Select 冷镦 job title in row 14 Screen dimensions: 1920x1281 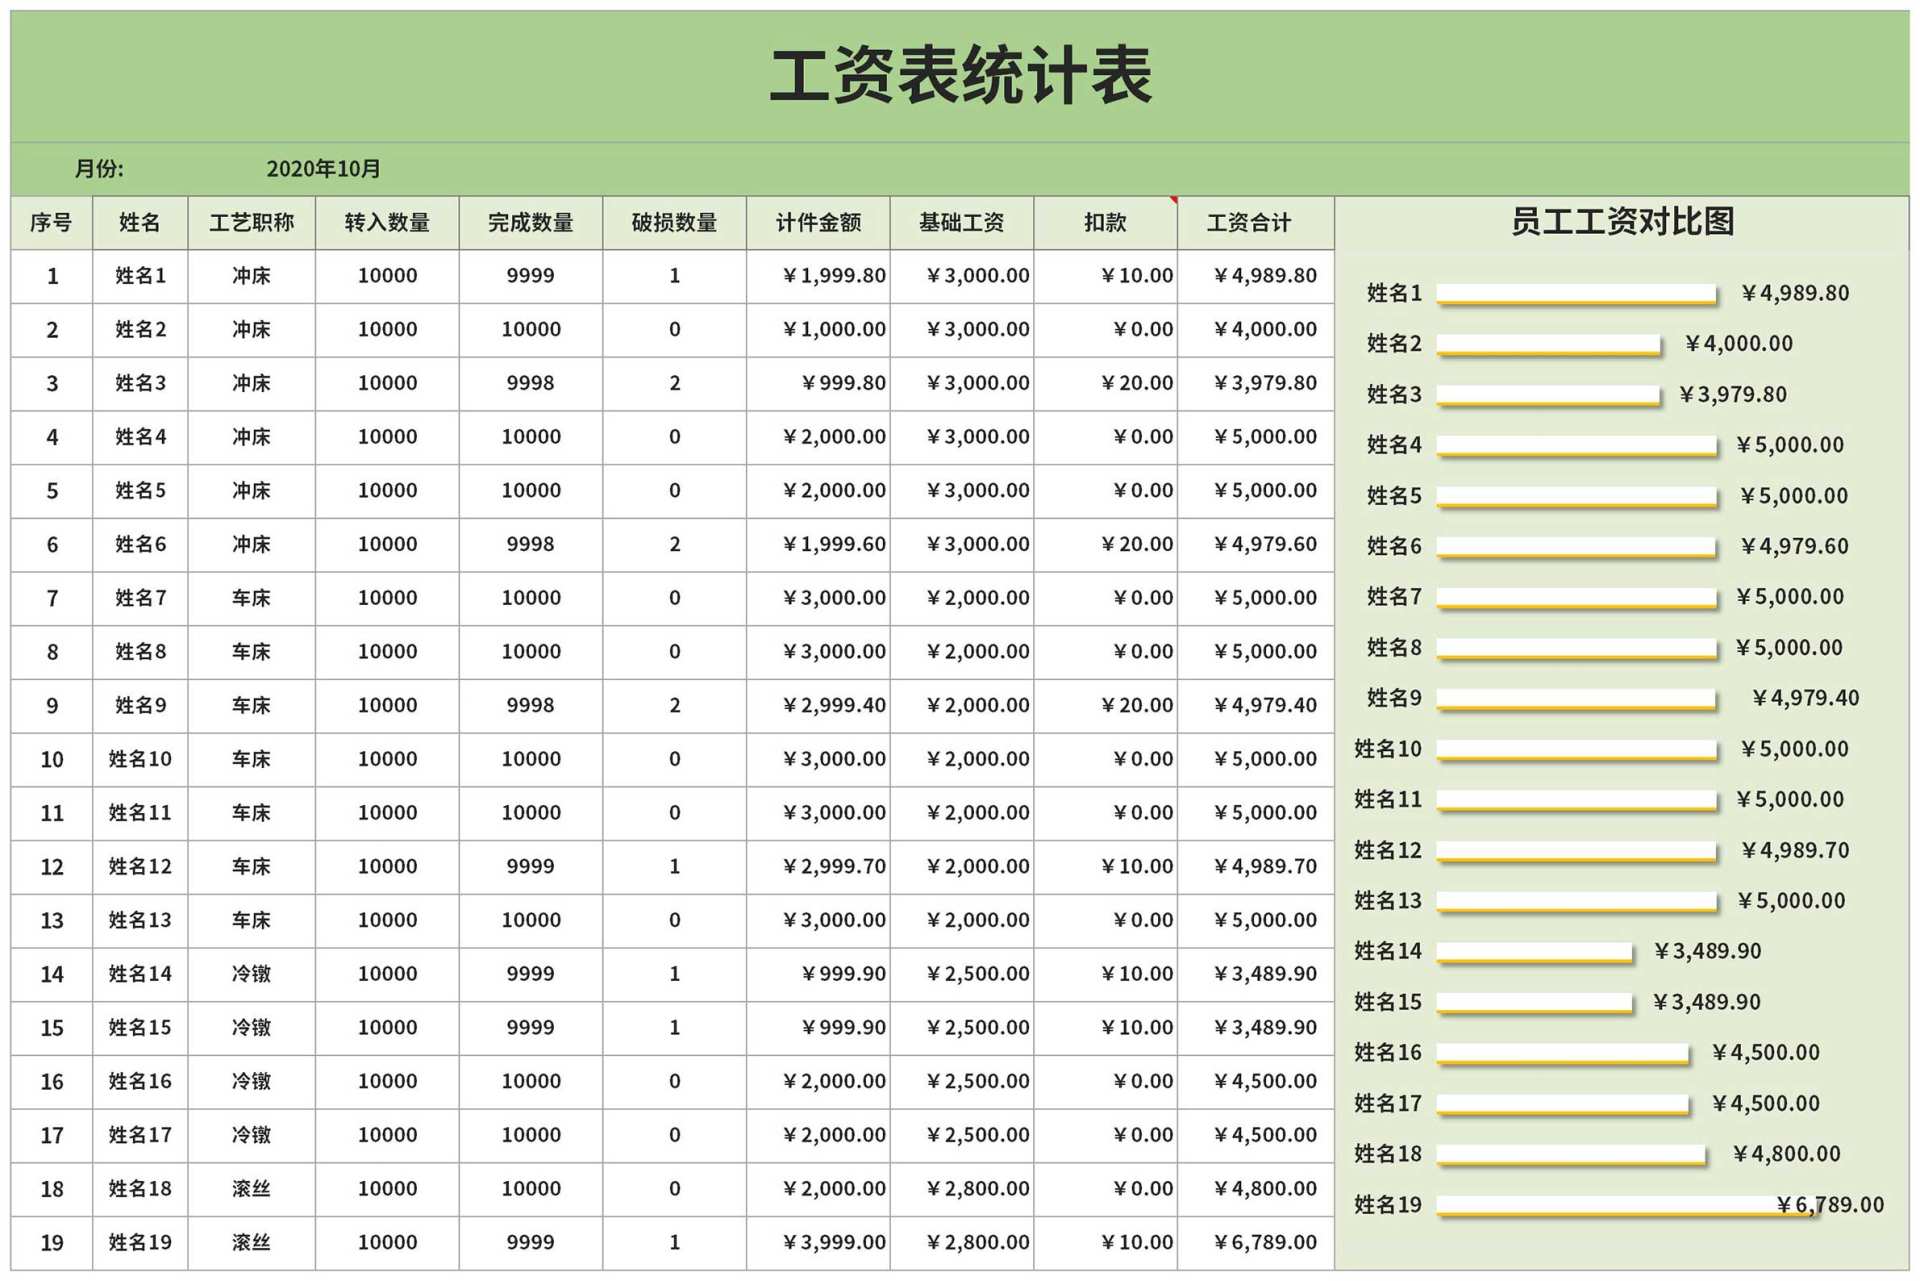coord(252,974)
